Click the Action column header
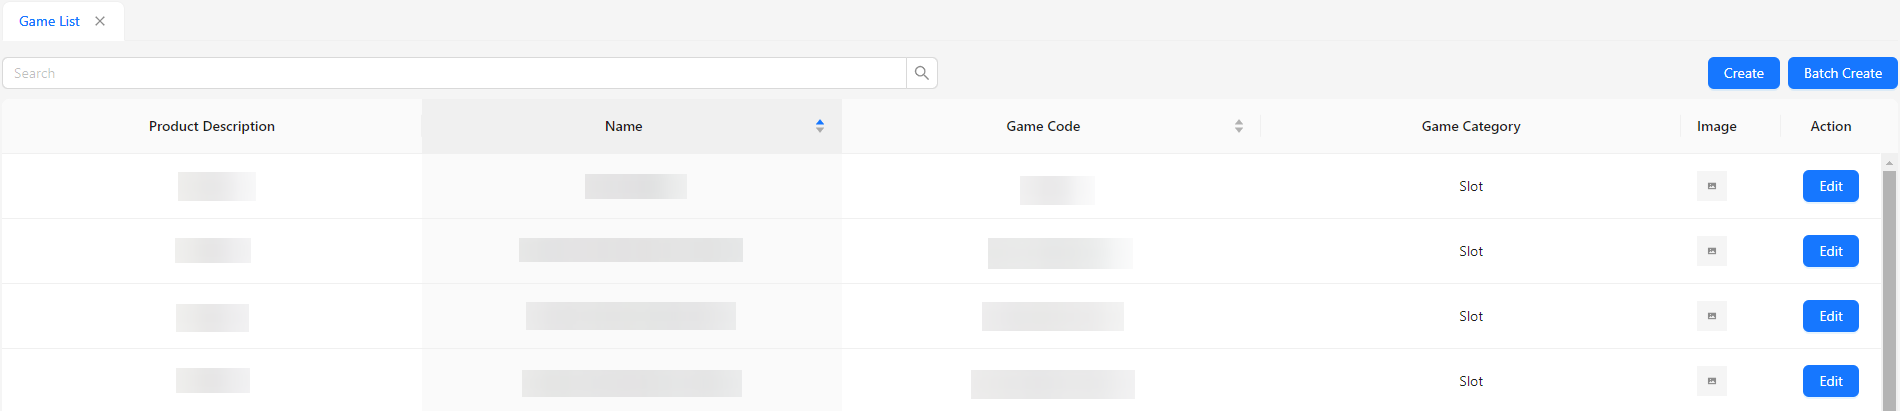 (x=1831, y=126)
